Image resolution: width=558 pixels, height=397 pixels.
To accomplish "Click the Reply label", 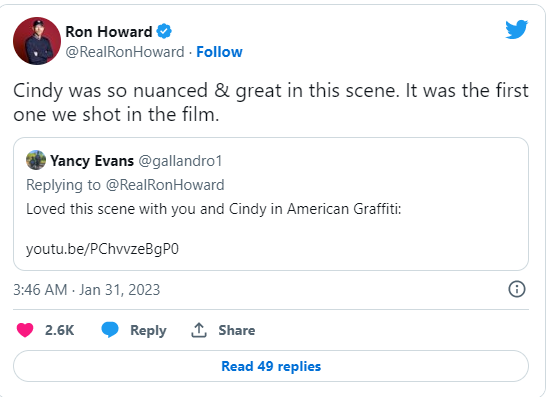I will click(x=148, y=330).
